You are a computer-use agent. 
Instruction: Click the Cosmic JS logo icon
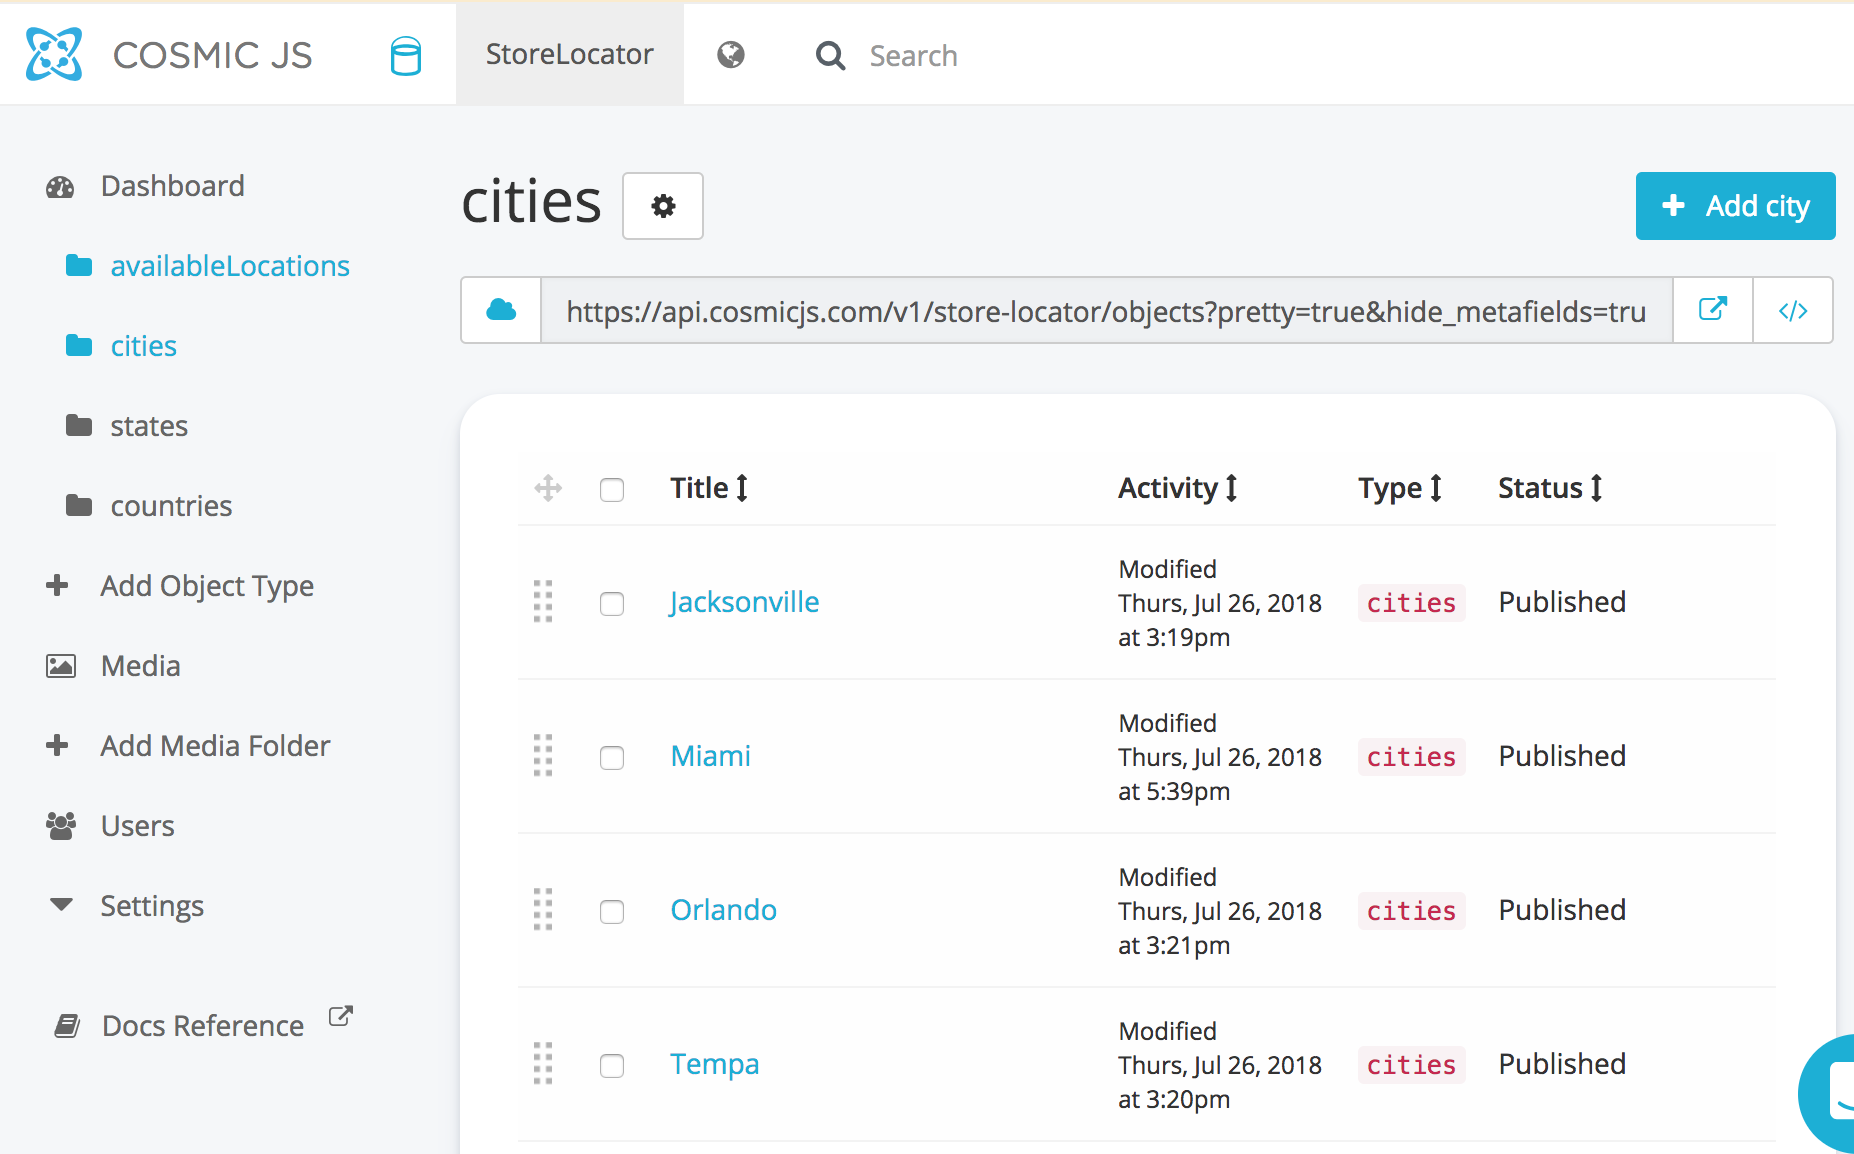point(54,54)
